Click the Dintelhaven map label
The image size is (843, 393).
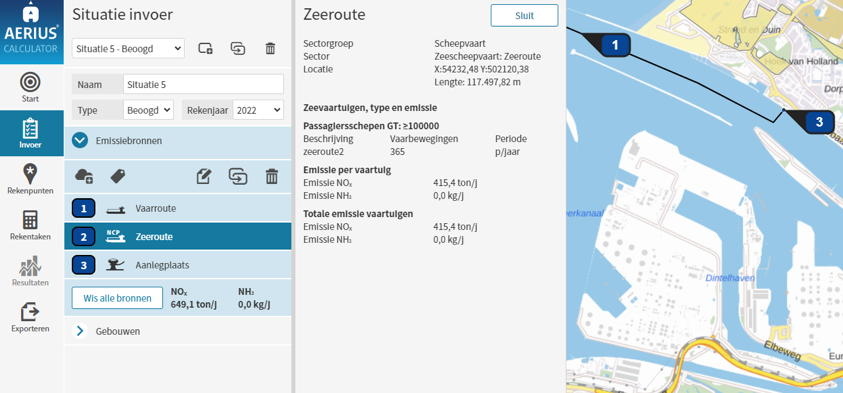[730, 278]
